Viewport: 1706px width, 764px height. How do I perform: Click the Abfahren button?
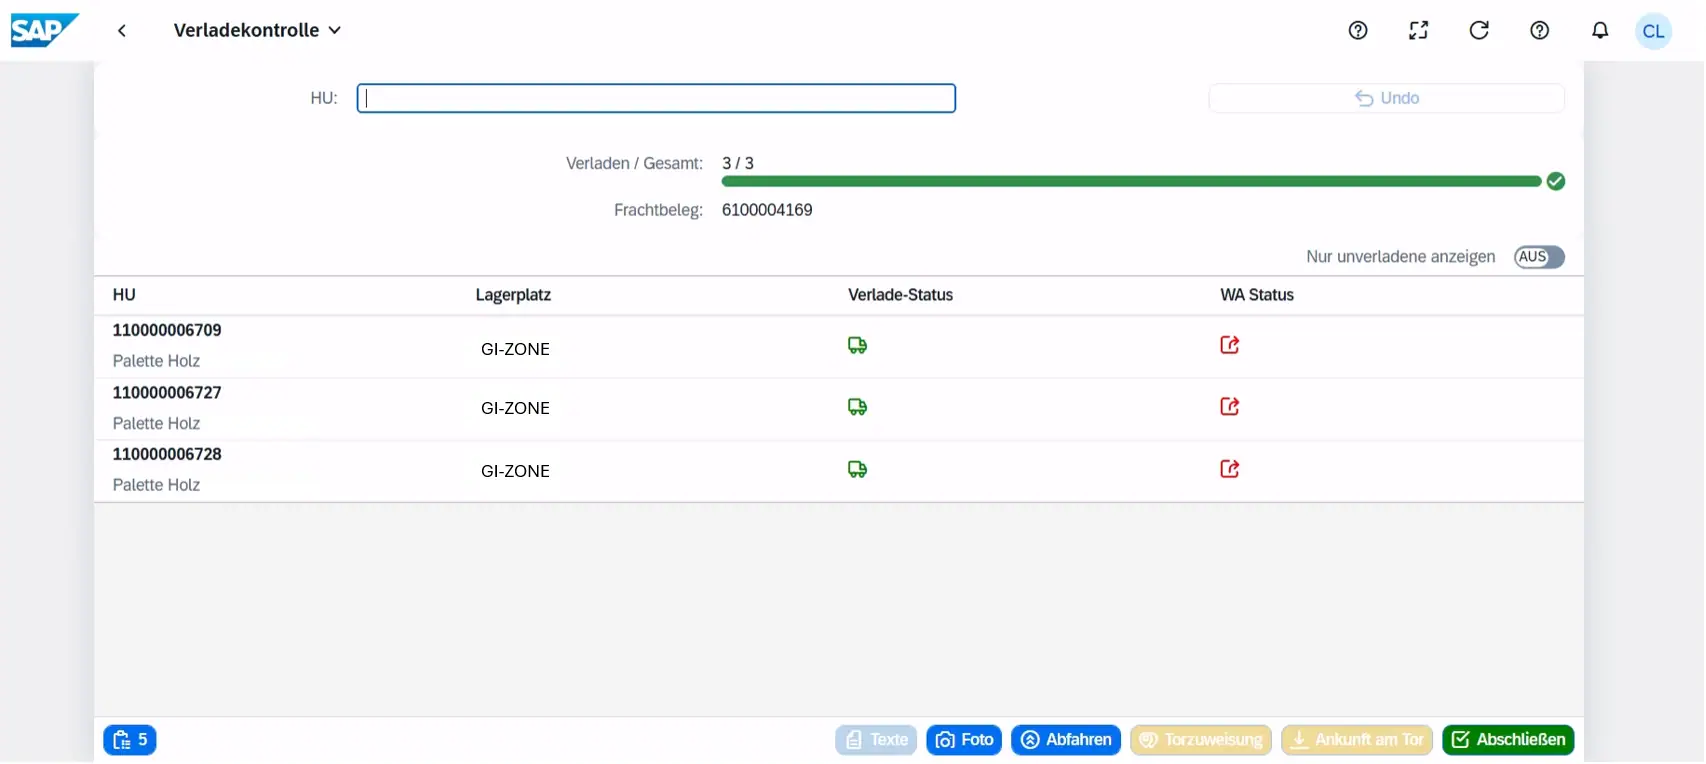(x=1066, y=740)
